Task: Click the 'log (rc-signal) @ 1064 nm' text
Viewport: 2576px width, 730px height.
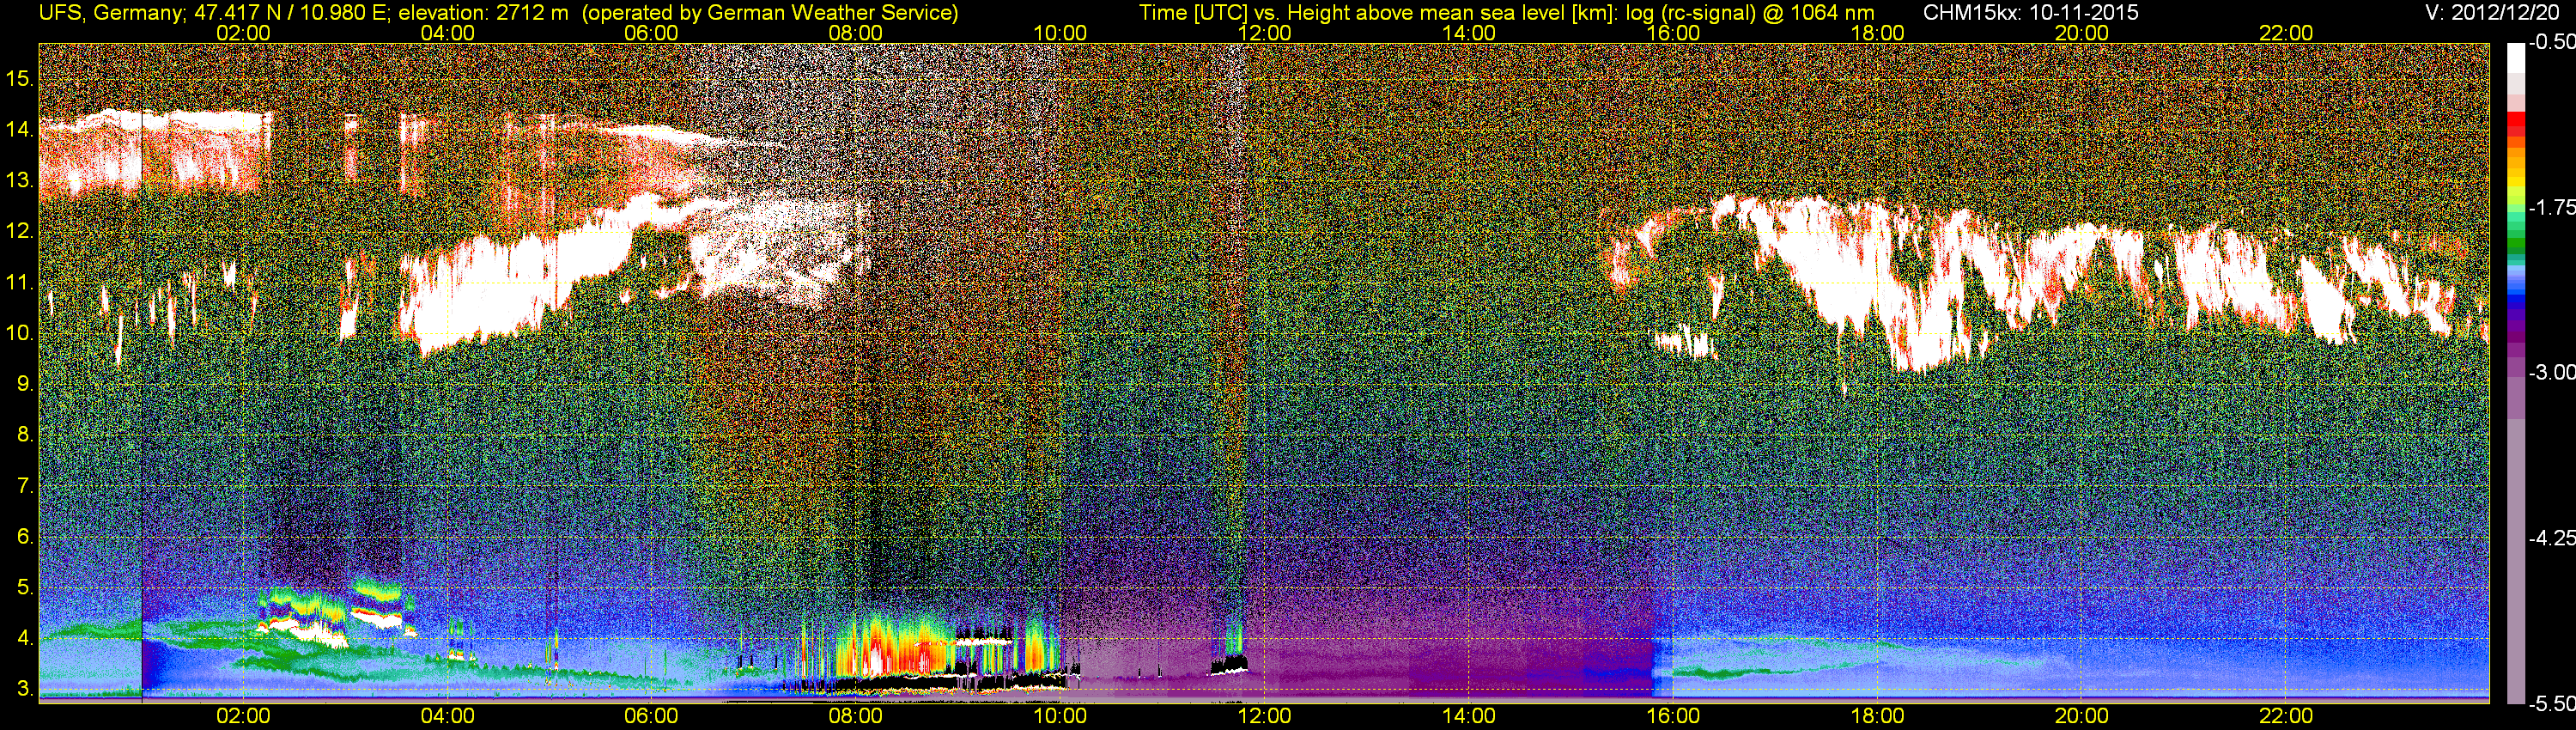Action: (x=1750, y=12)
